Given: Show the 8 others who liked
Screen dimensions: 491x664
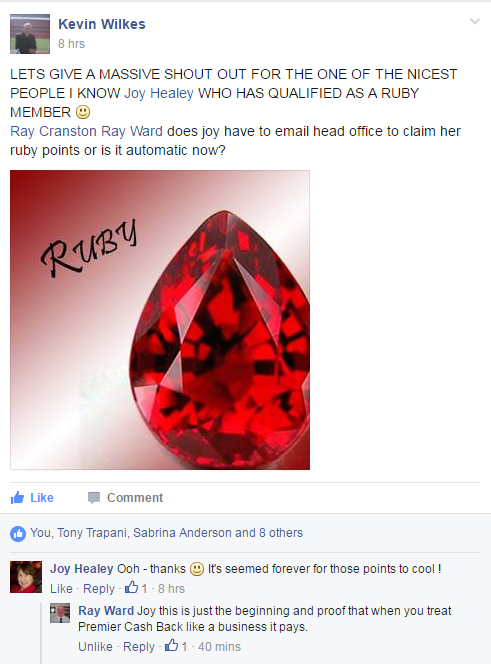Looking at the screenshot, I should 281,533.
